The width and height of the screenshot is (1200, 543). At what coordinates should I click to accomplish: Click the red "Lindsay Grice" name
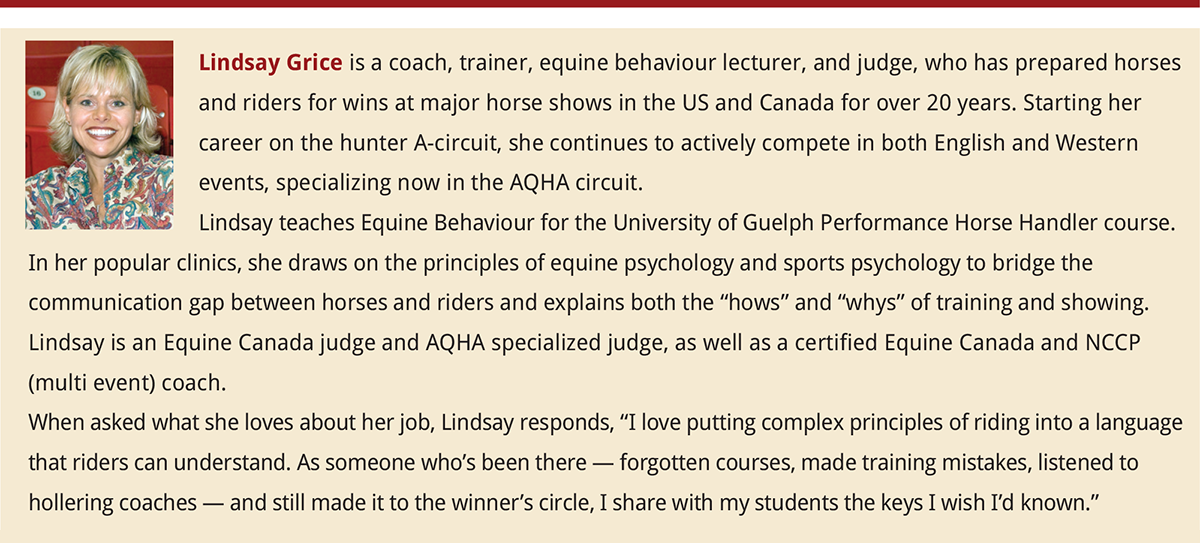[x=272, y=63]
